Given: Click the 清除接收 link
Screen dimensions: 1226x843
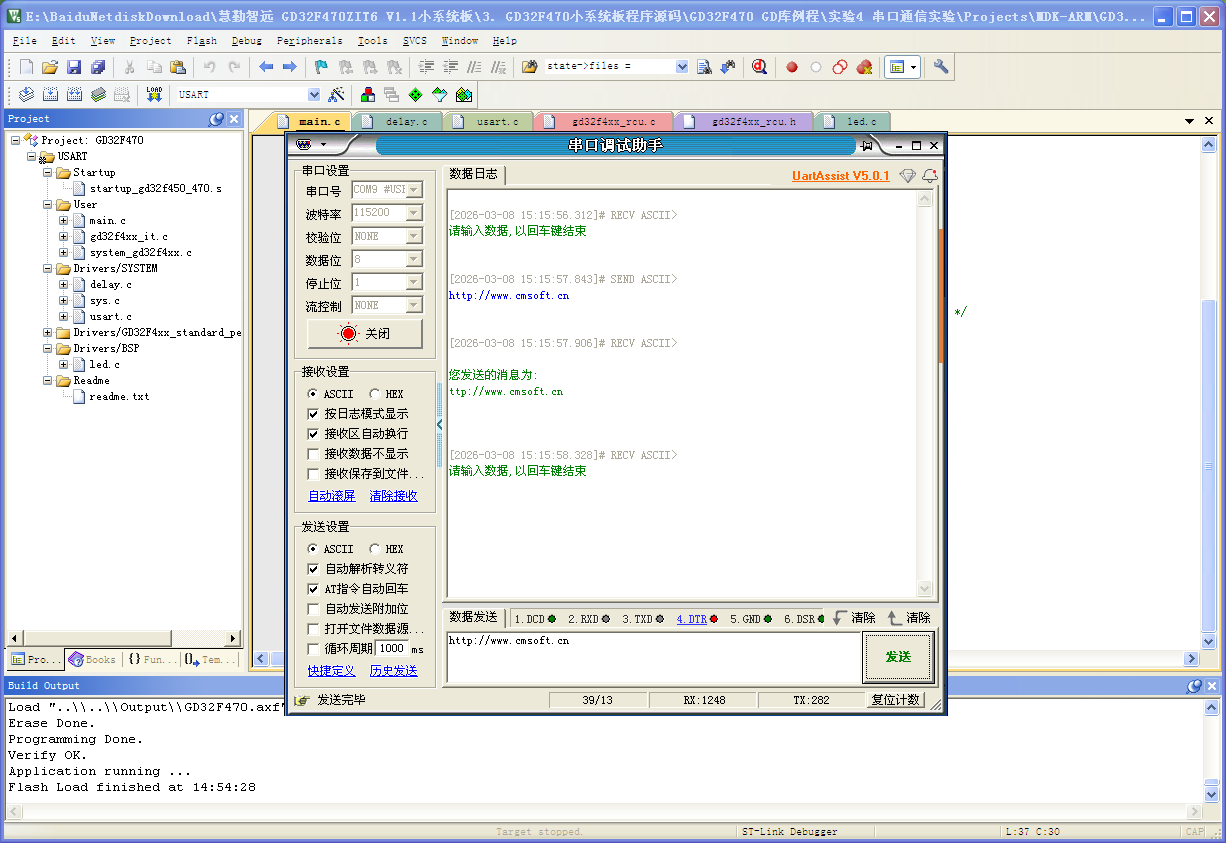Looking at the screenshot, I should [x=393, y=496].
